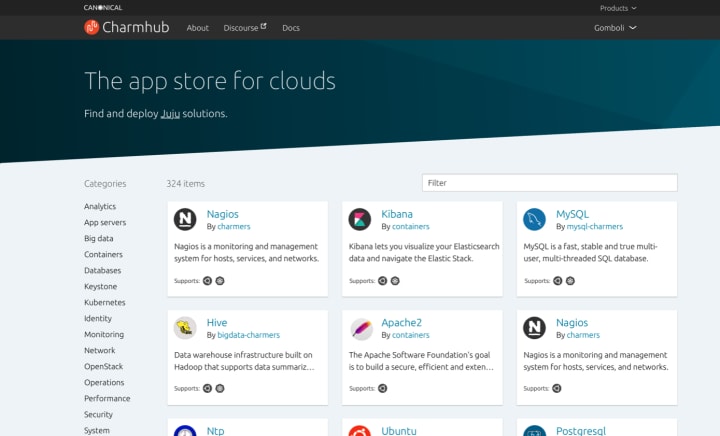The image size is (720, 436).
Task: Click the Charmhub wordmark
Action: 135,27
